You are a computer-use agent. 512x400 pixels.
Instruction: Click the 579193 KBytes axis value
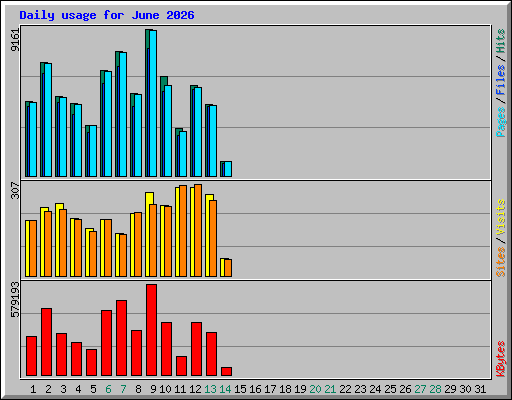pyautogui.click(x=15, y=300)
